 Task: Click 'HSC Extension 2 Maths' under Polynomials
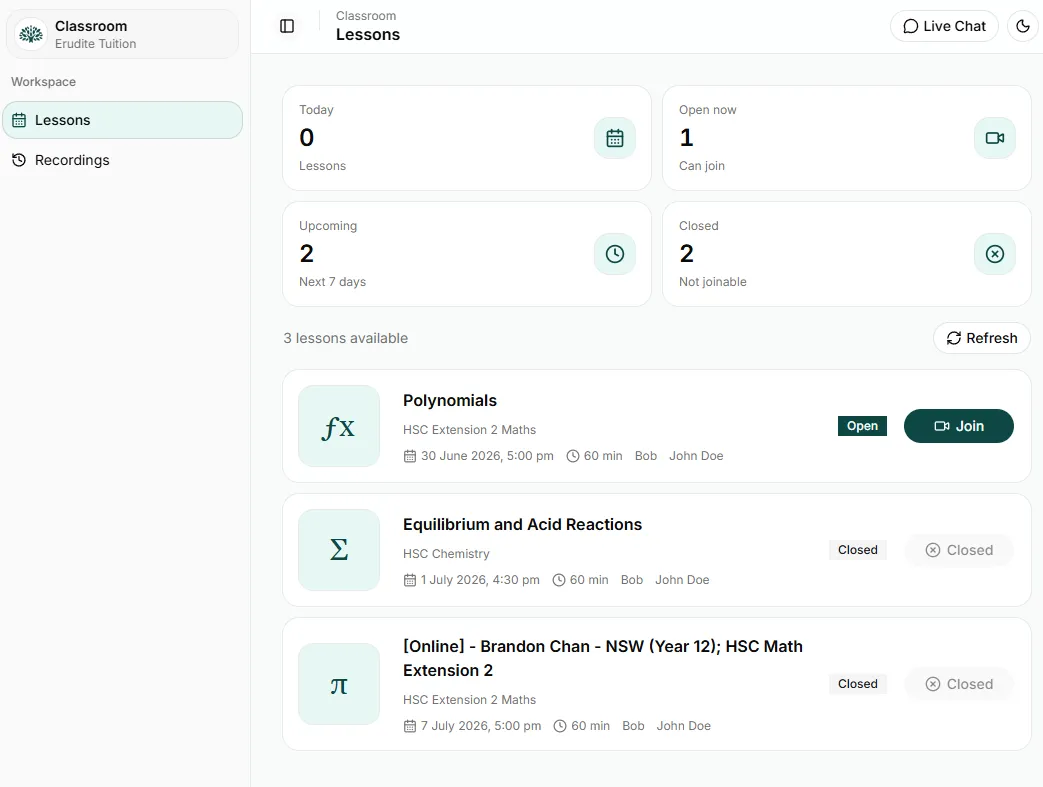click(x=469, y=430)
